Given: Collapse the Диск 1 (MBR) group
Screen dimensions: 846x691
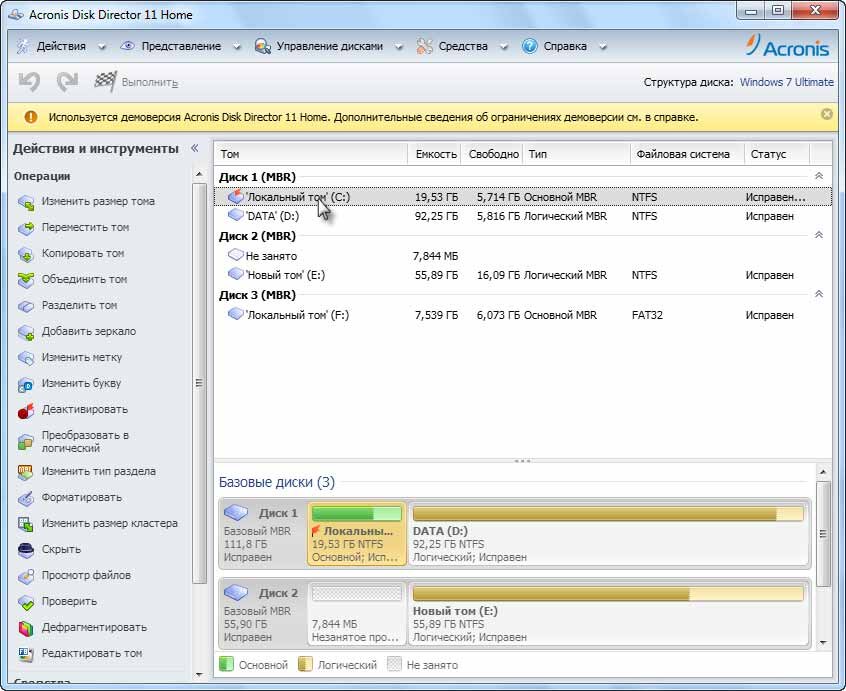Looking at the screenshot, I should [x=818, y=176].
